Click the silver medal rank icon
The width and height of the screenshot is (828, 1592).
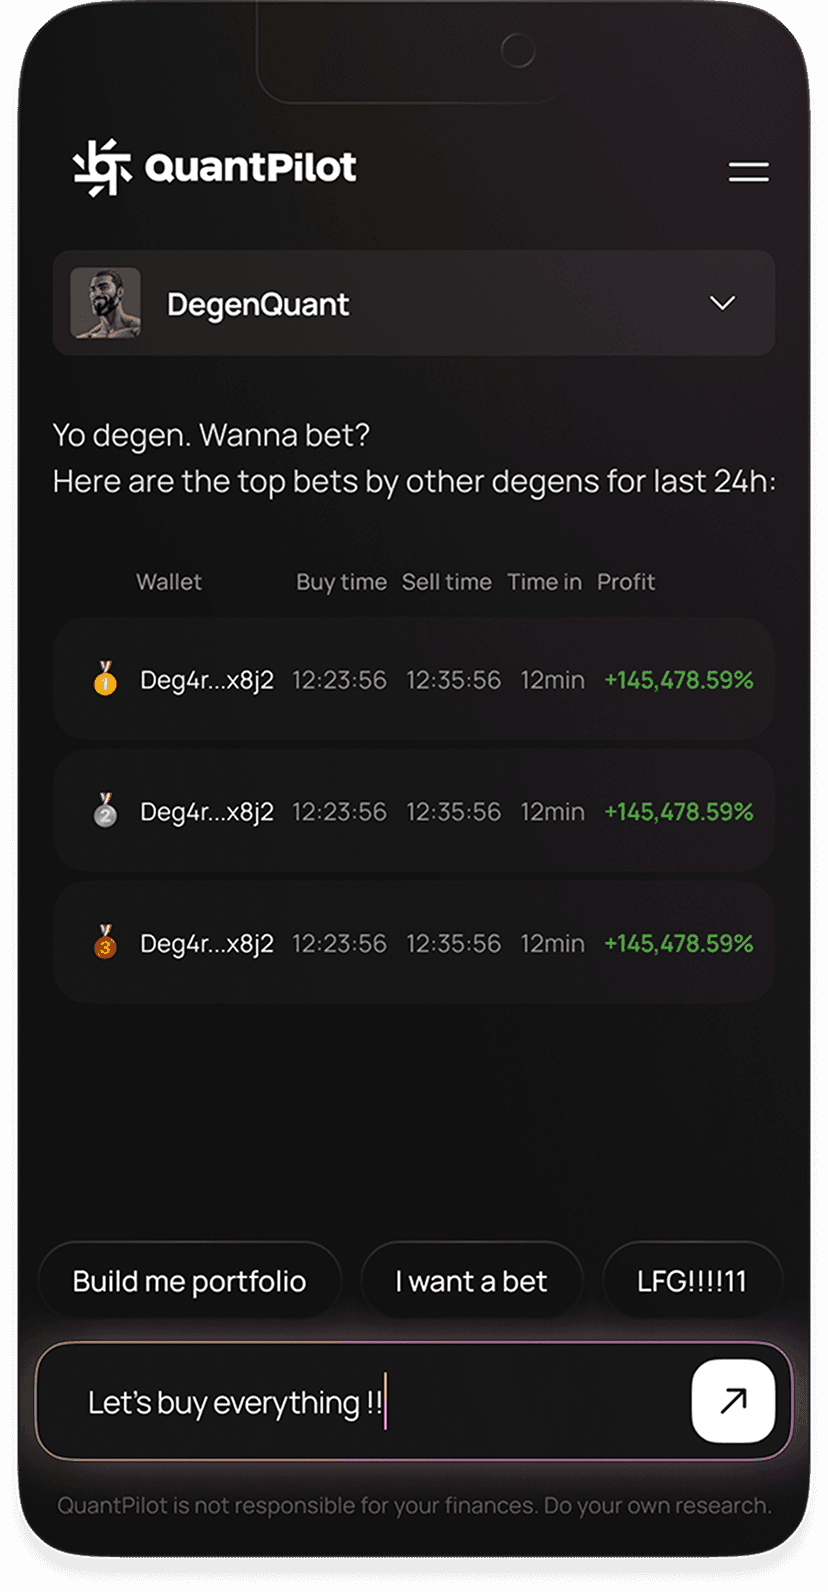105,811
